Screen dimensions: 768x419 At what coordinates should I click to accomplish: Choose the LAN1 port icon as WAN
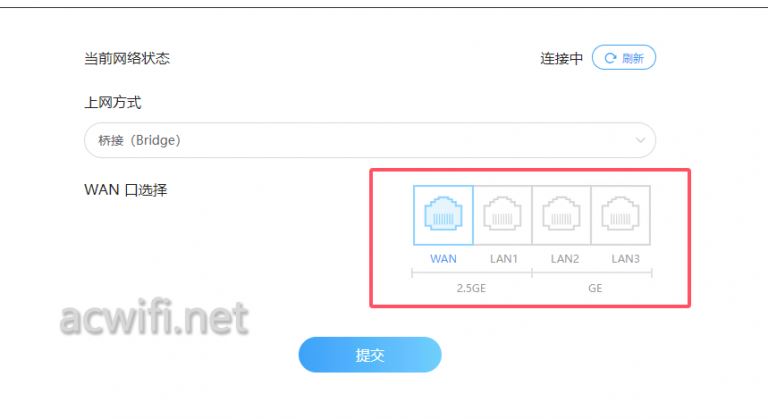click(x=503, y=215)
